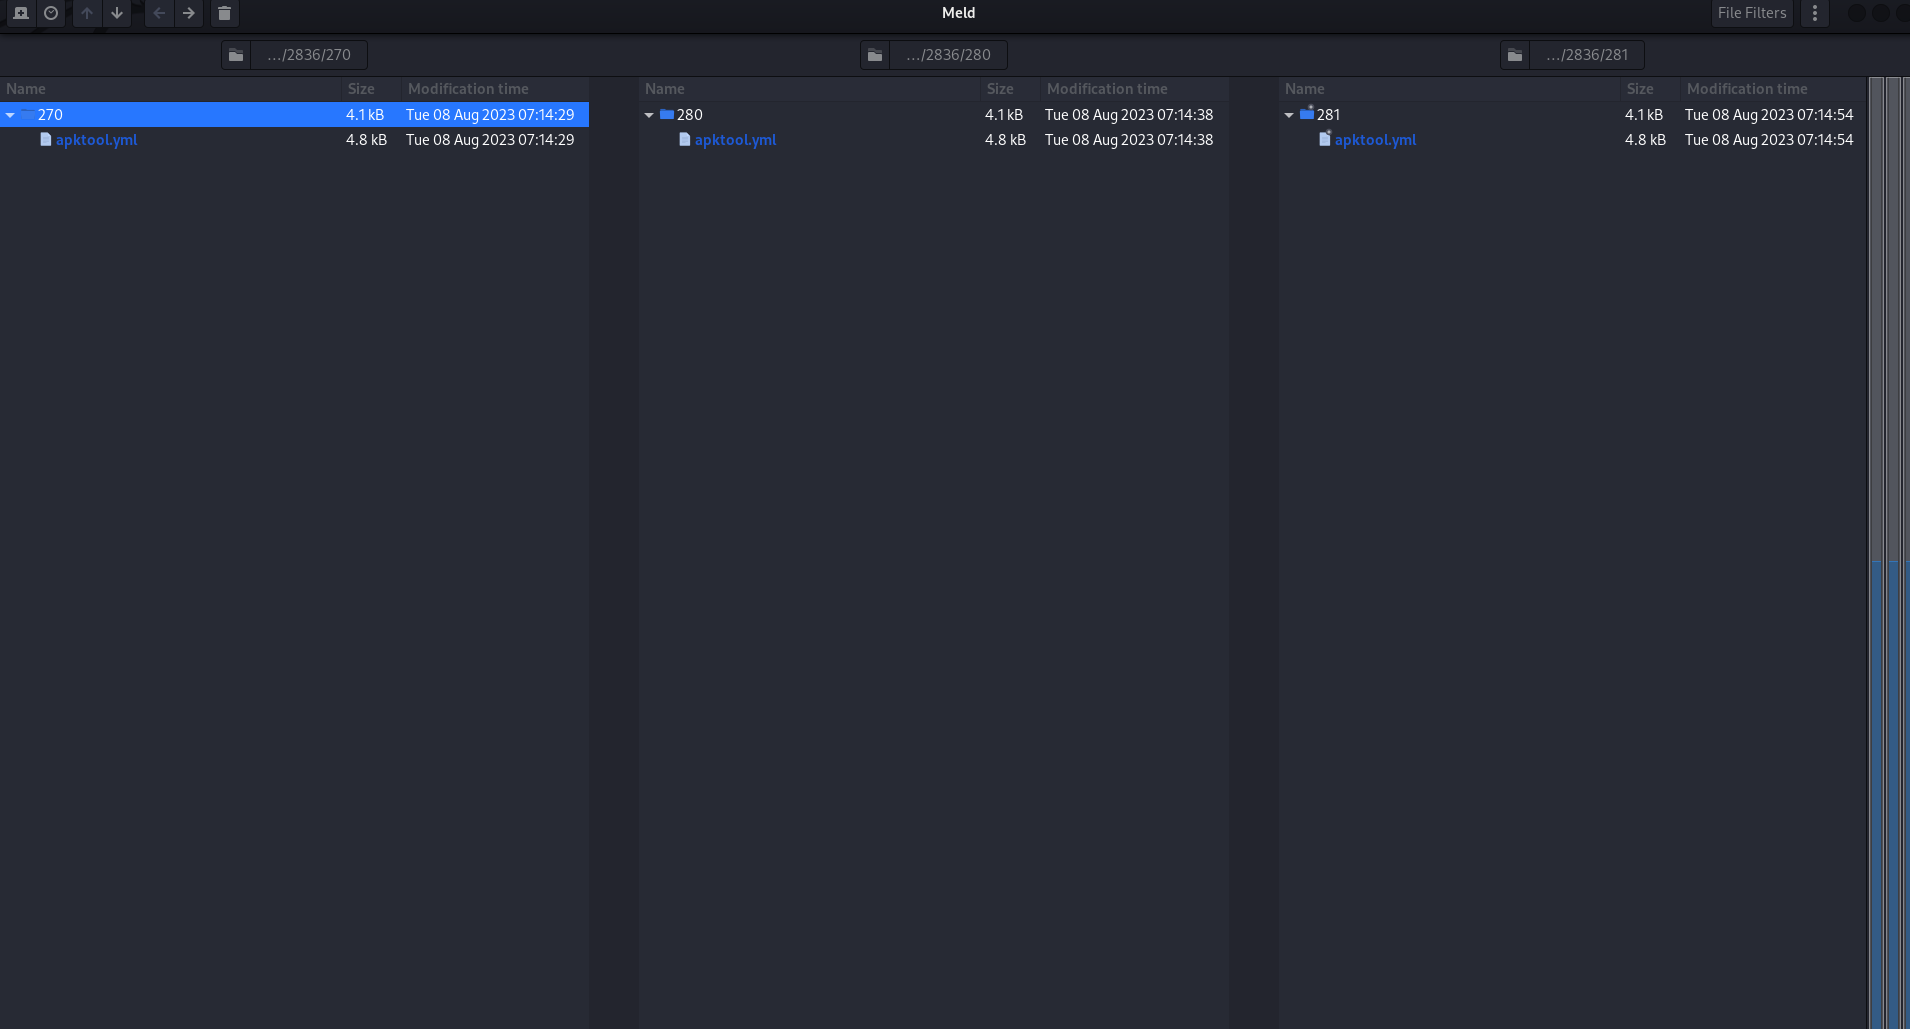This screenshot has height=1029, width=1910.
Task: Delete the selected file with trash icon
Action: coord(224,13)
